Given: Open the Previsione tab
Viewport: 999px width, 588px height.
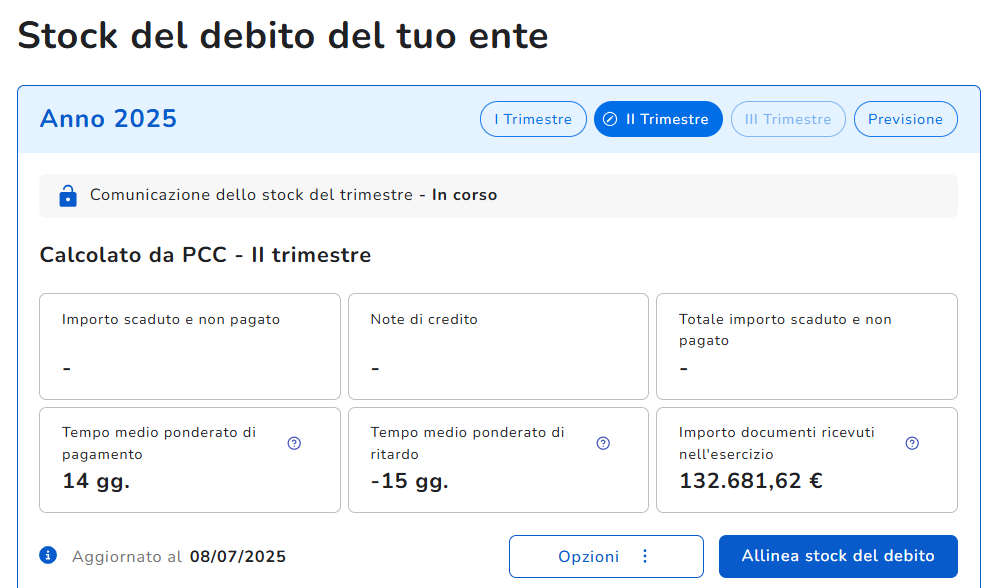Looking at the screenshot, I should [x=905, y=119].
